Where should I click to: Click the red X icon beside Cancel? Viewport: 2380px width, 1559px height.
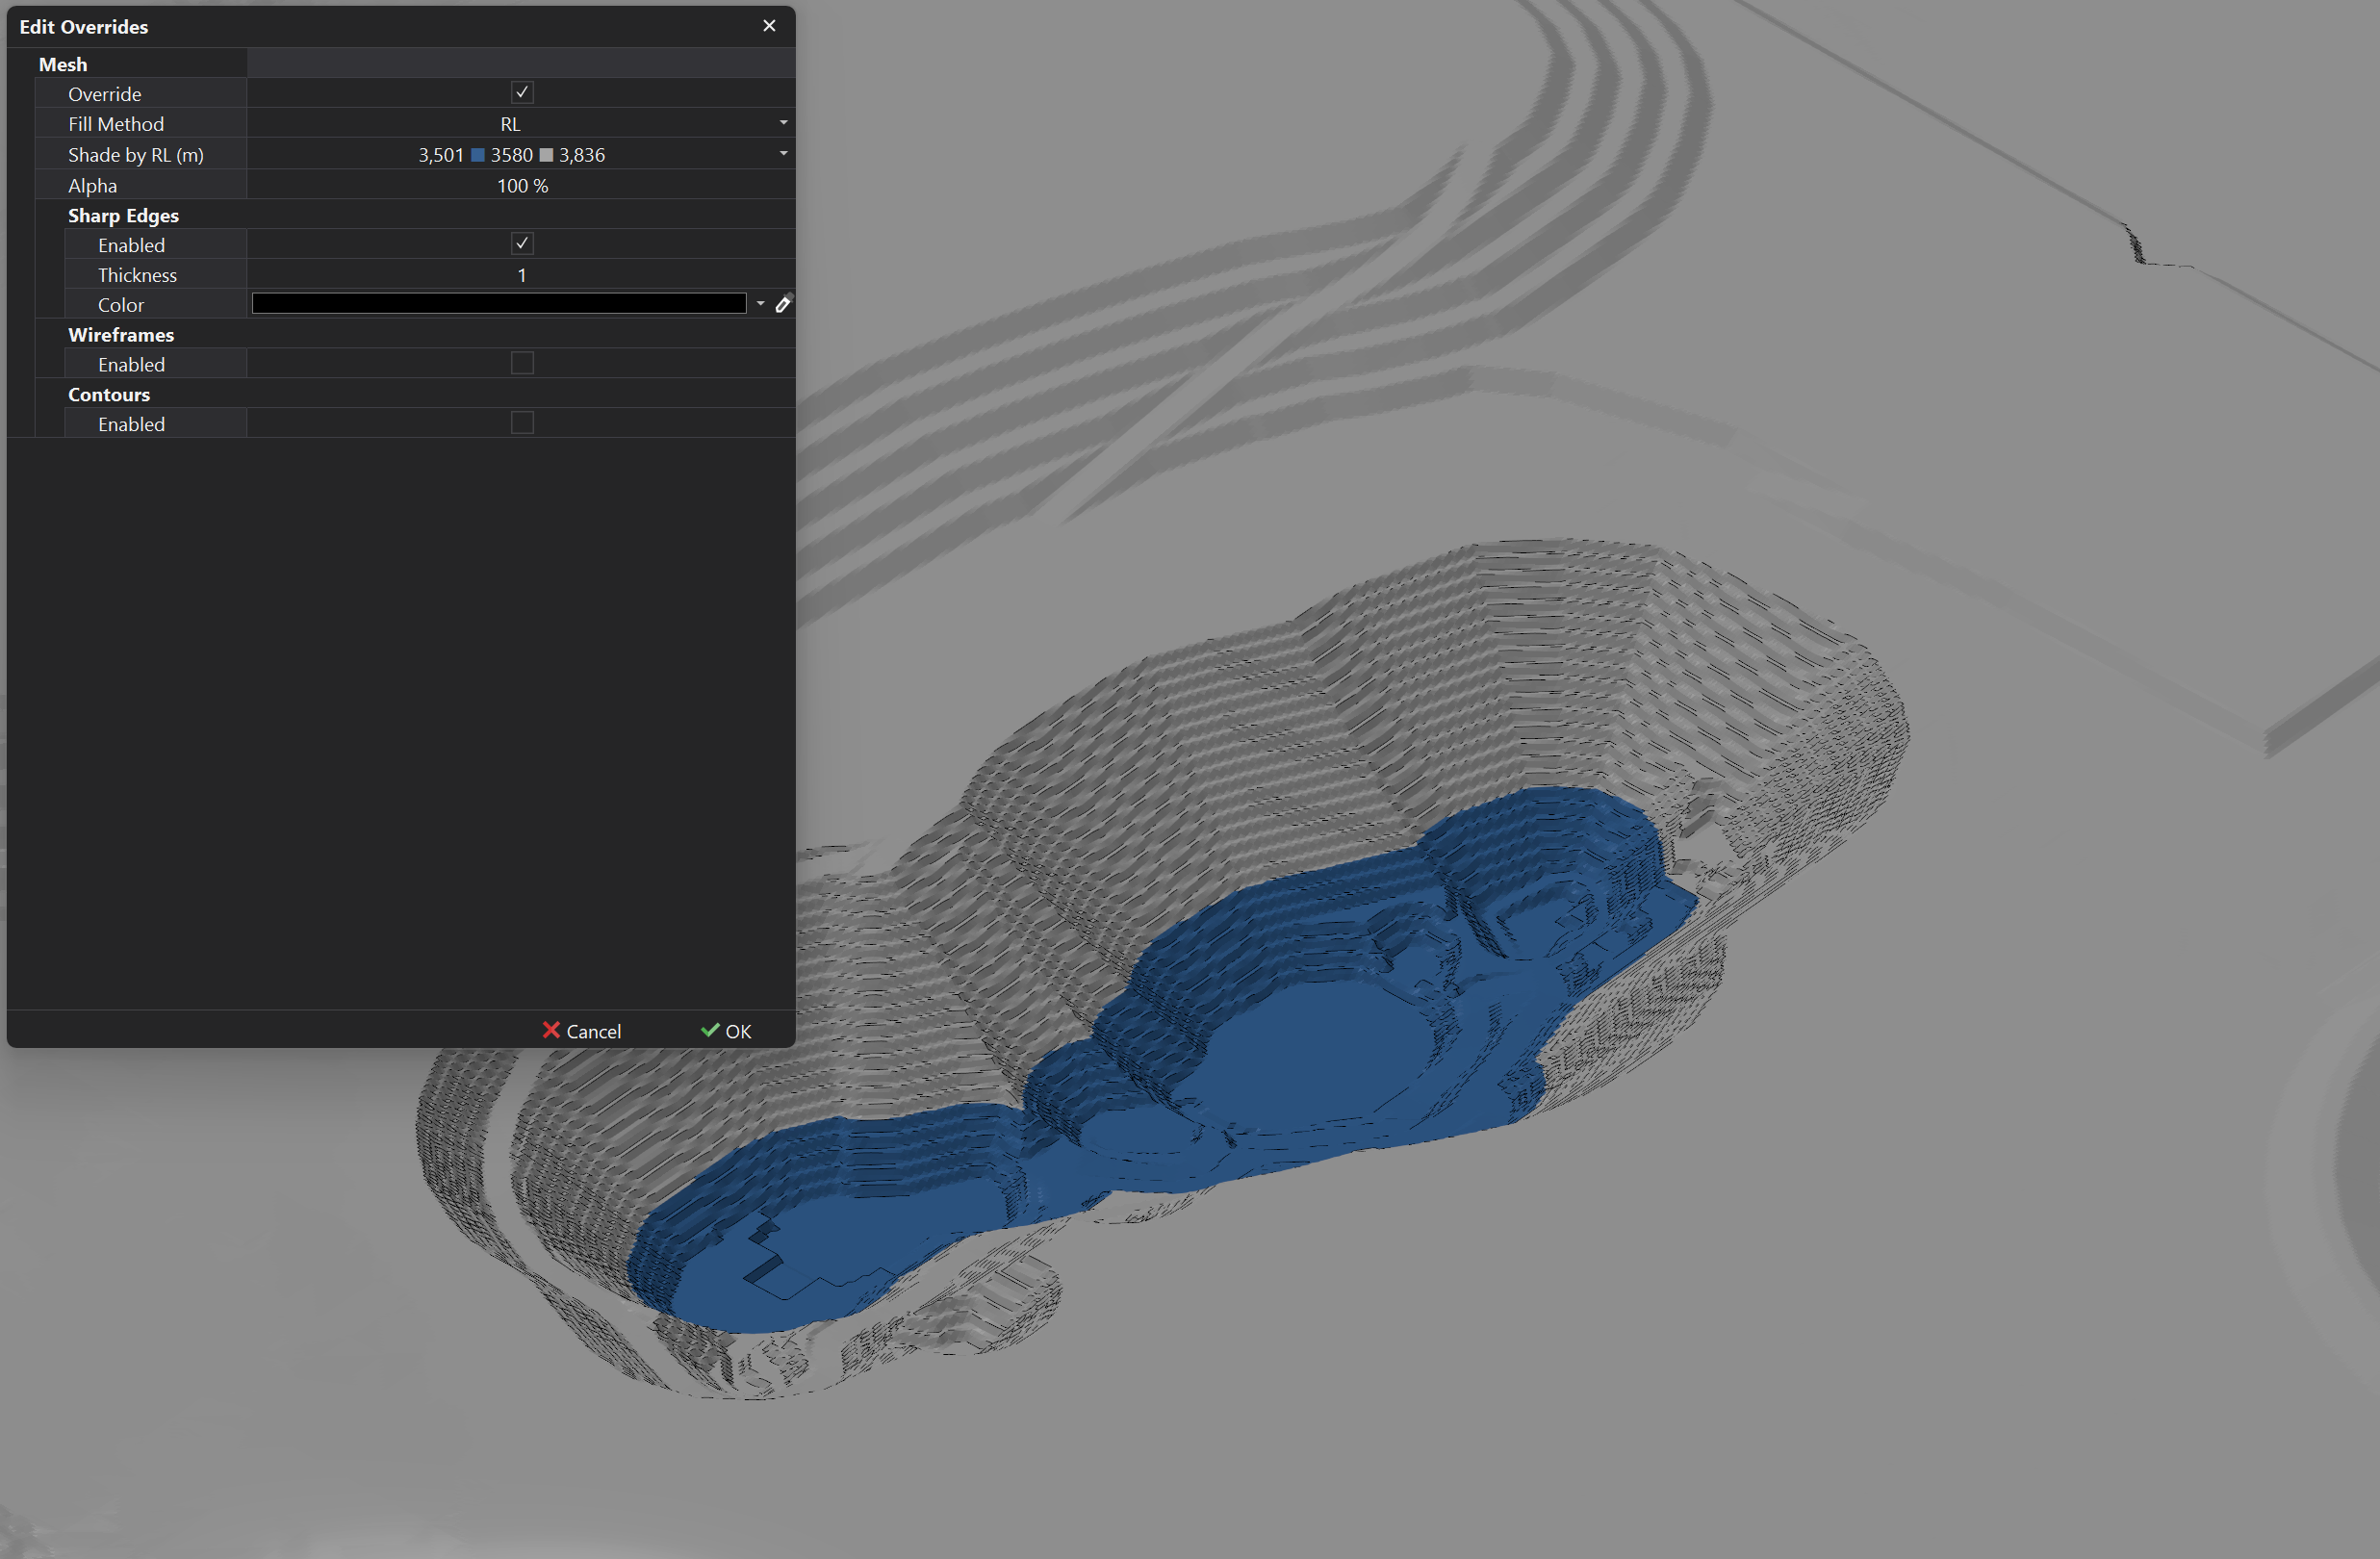[x=552, y=1031]
